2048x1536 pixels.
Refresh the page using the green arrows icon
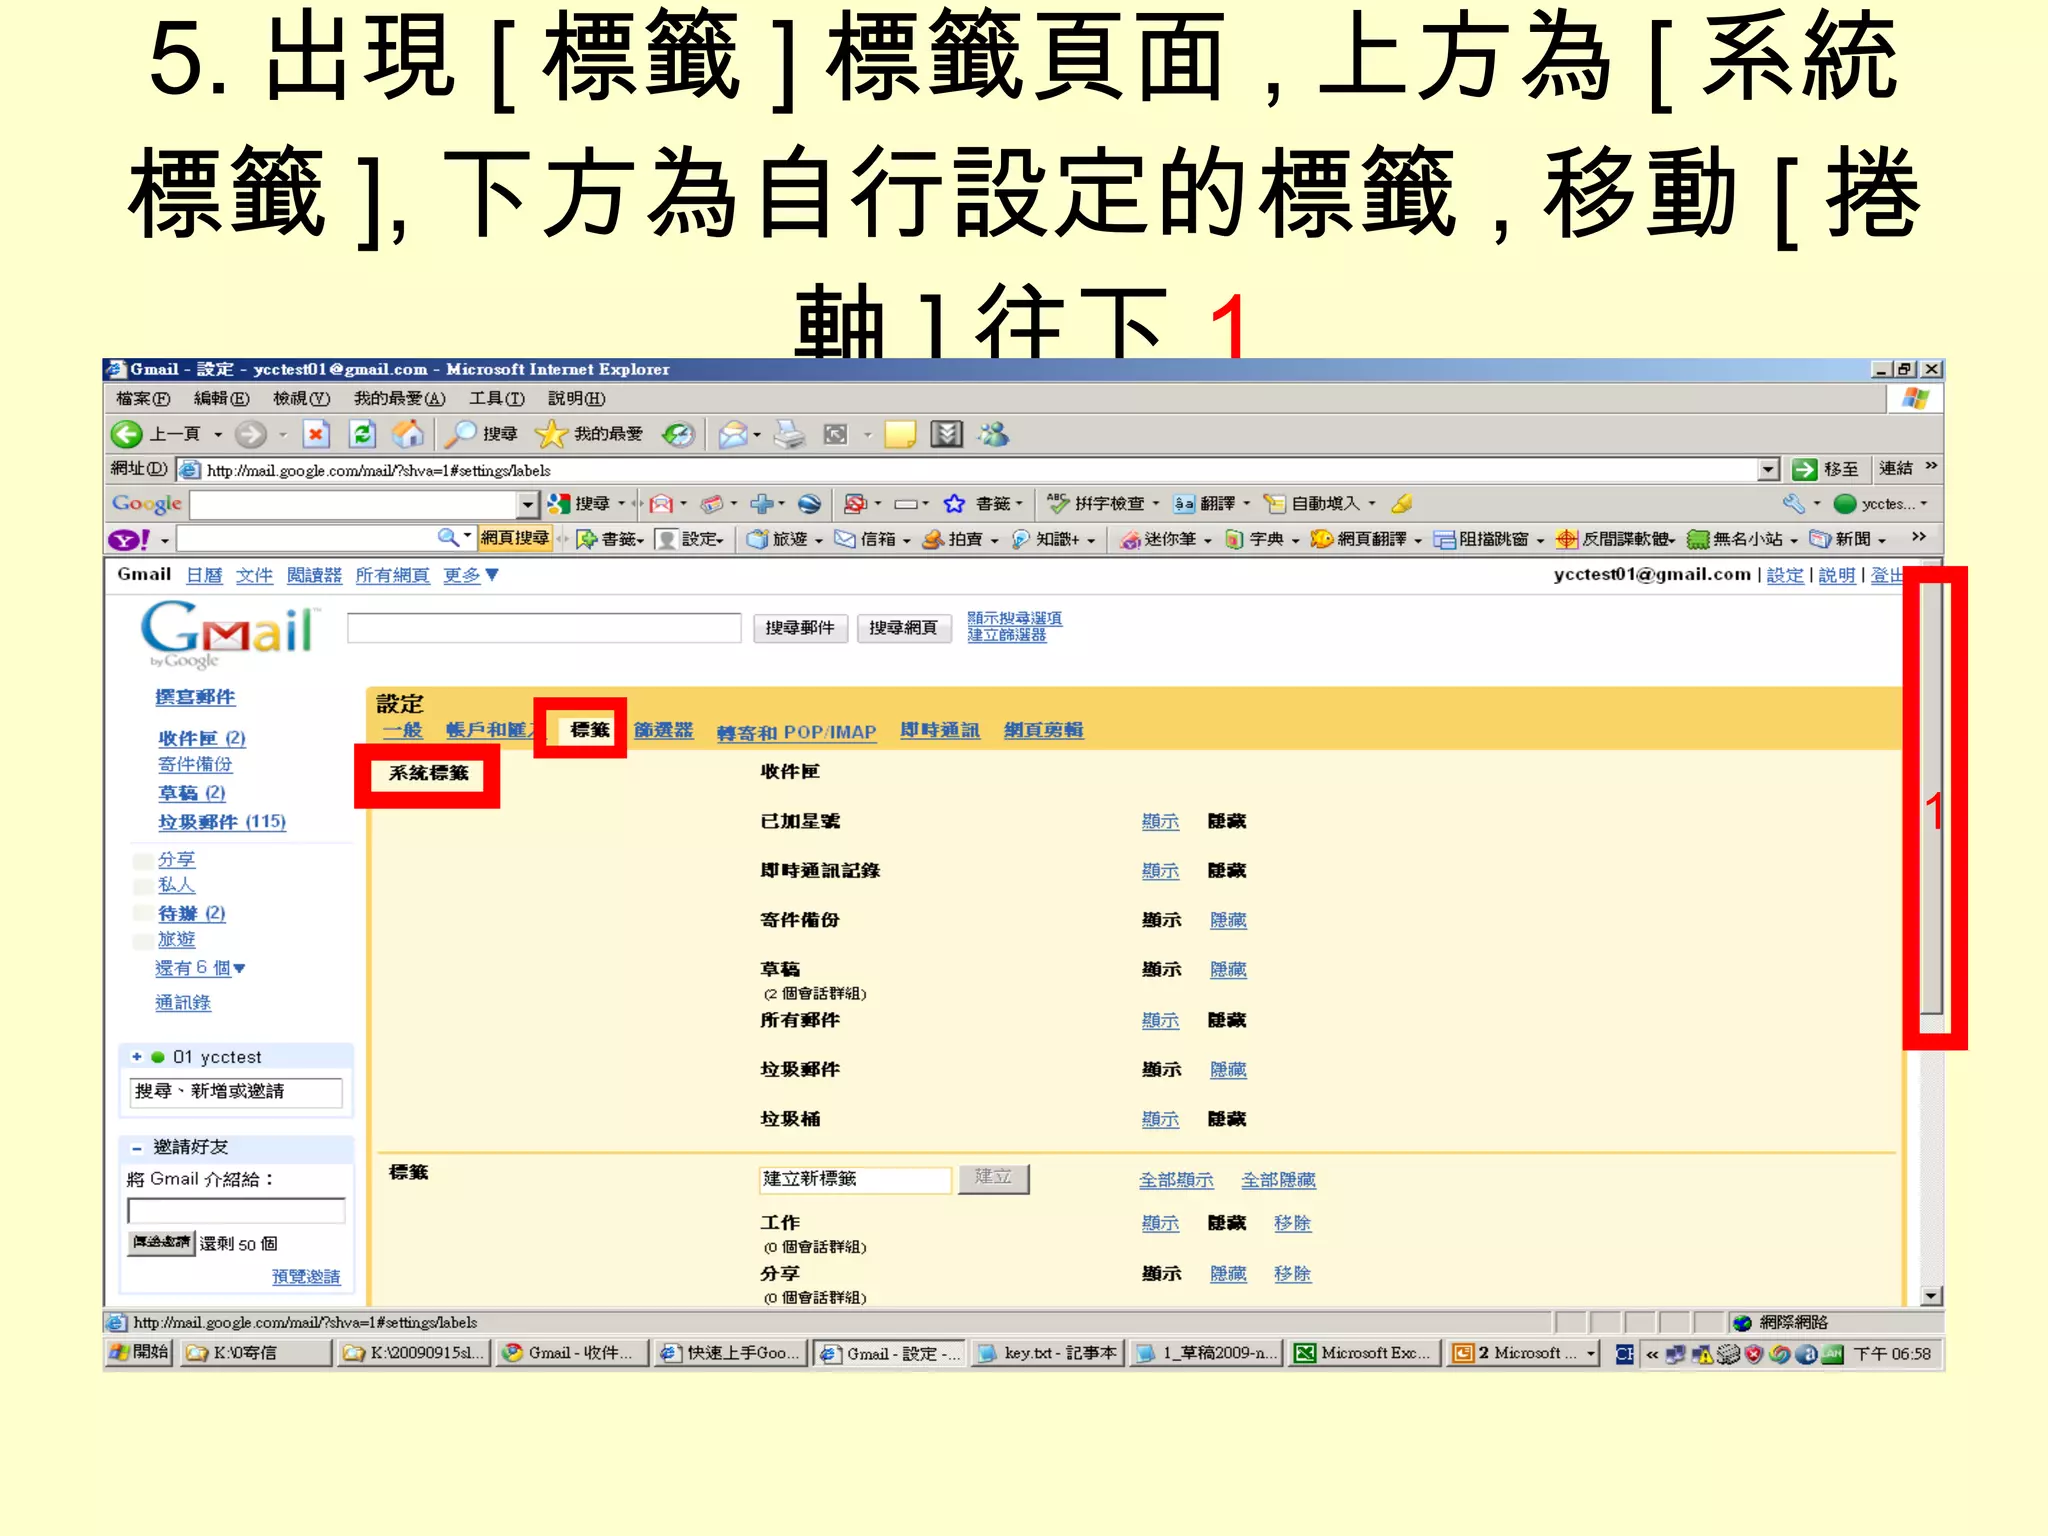362,434
